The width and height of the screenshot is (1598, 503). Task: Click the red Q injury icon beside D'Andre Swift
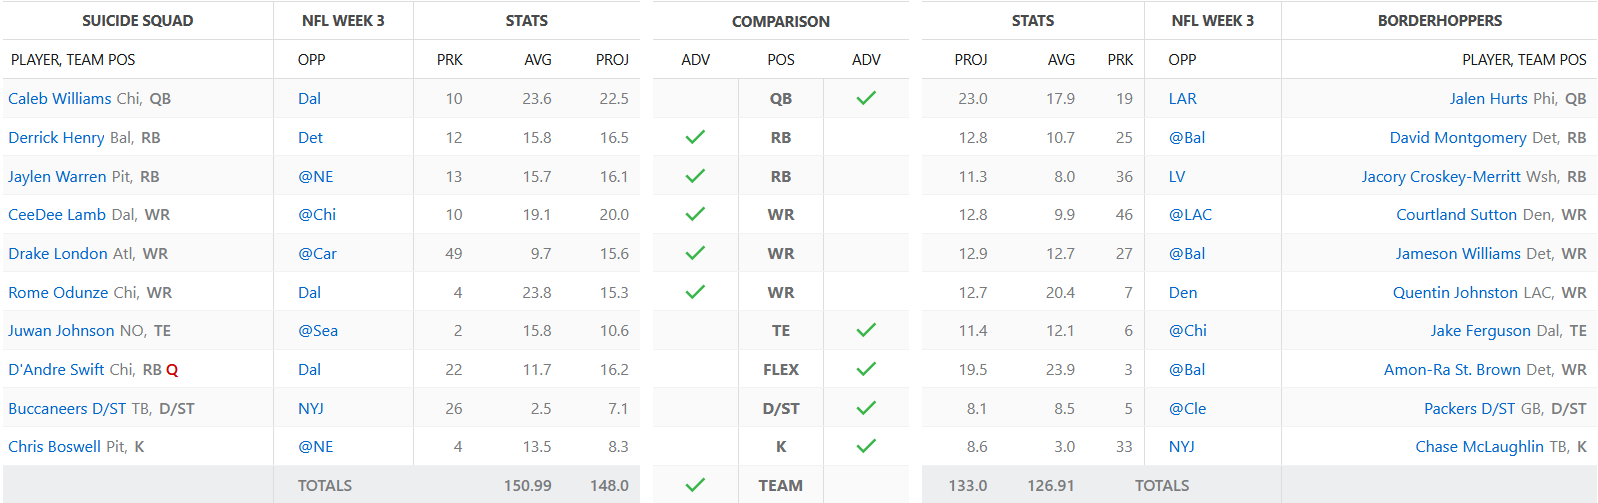(172, 370)
